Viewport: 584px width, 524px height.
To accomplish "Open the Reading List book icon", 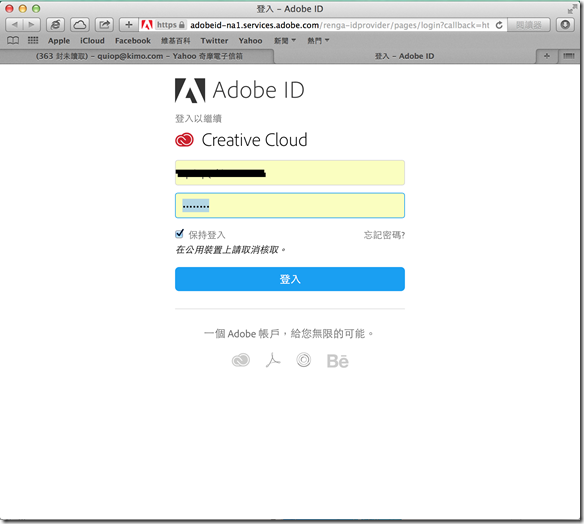I will [13, 40].
